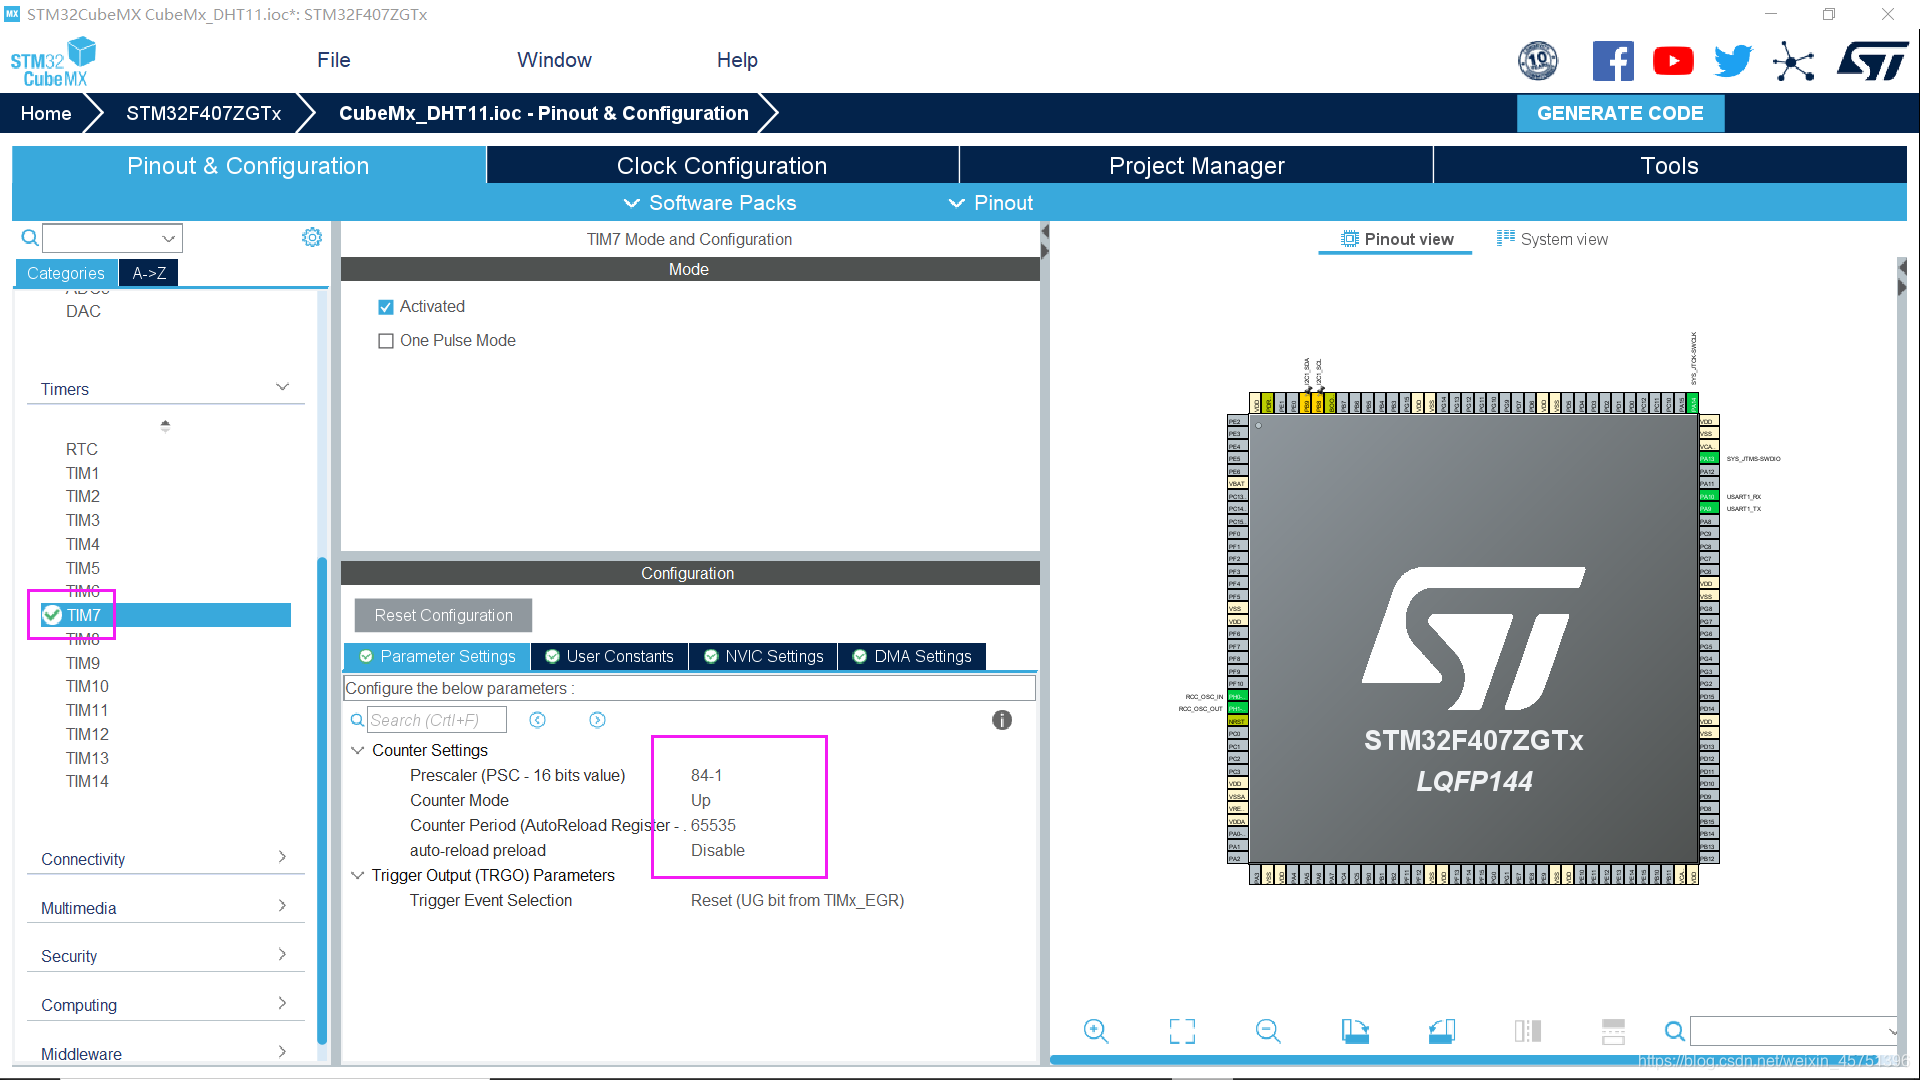
Task: Fit the chip to the view
Action: pyautogui.click(x=1182, y=1031)
